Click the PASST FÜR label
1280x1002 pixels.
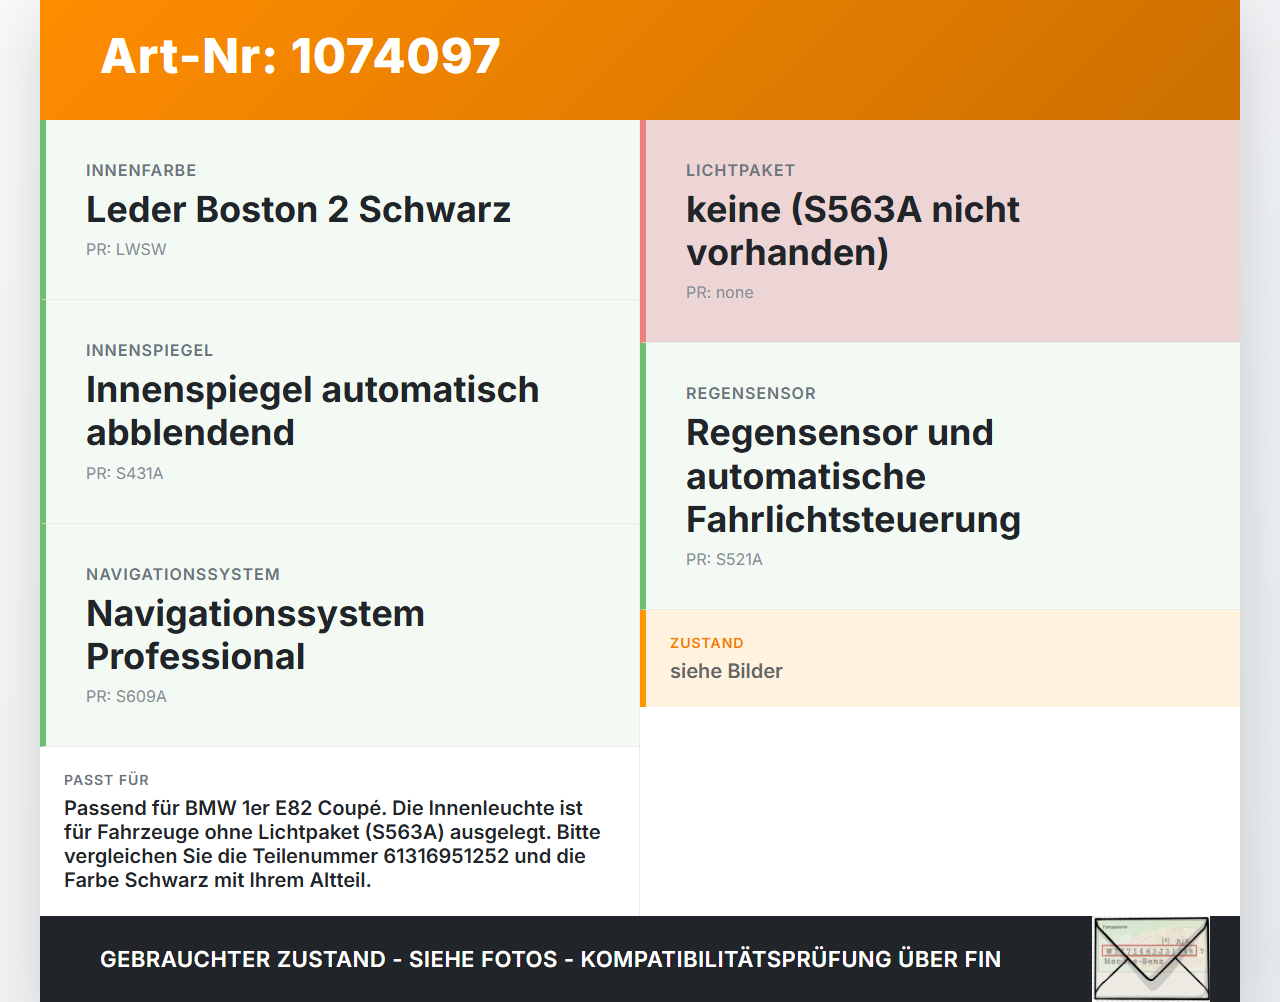pos(107,780)
